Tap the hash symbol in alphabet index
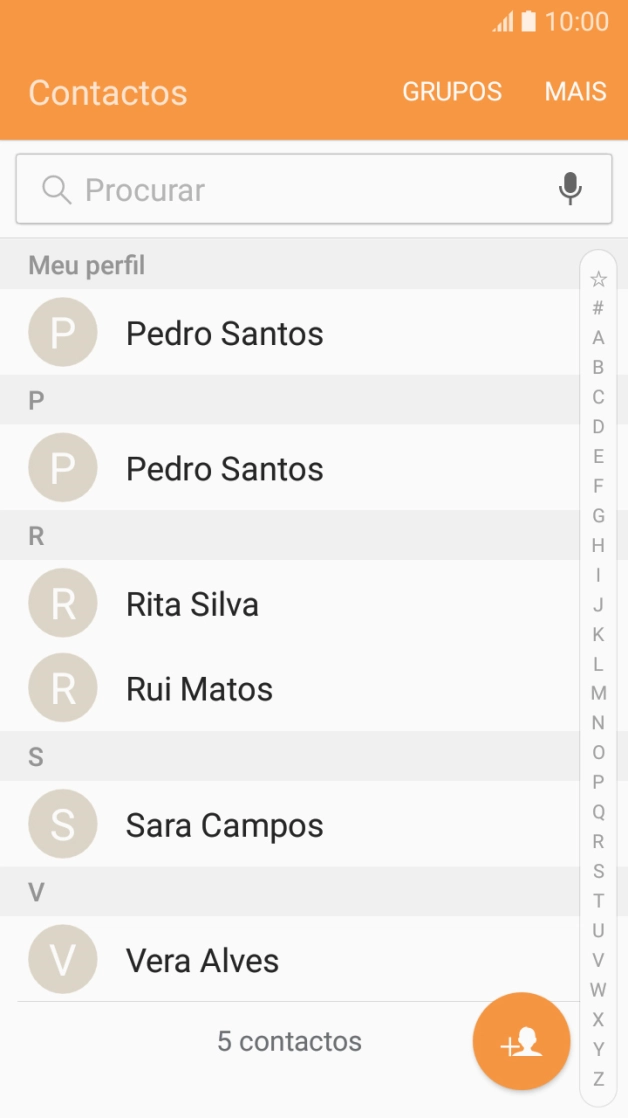This screenshot has height=1118, width=628. 597,308
